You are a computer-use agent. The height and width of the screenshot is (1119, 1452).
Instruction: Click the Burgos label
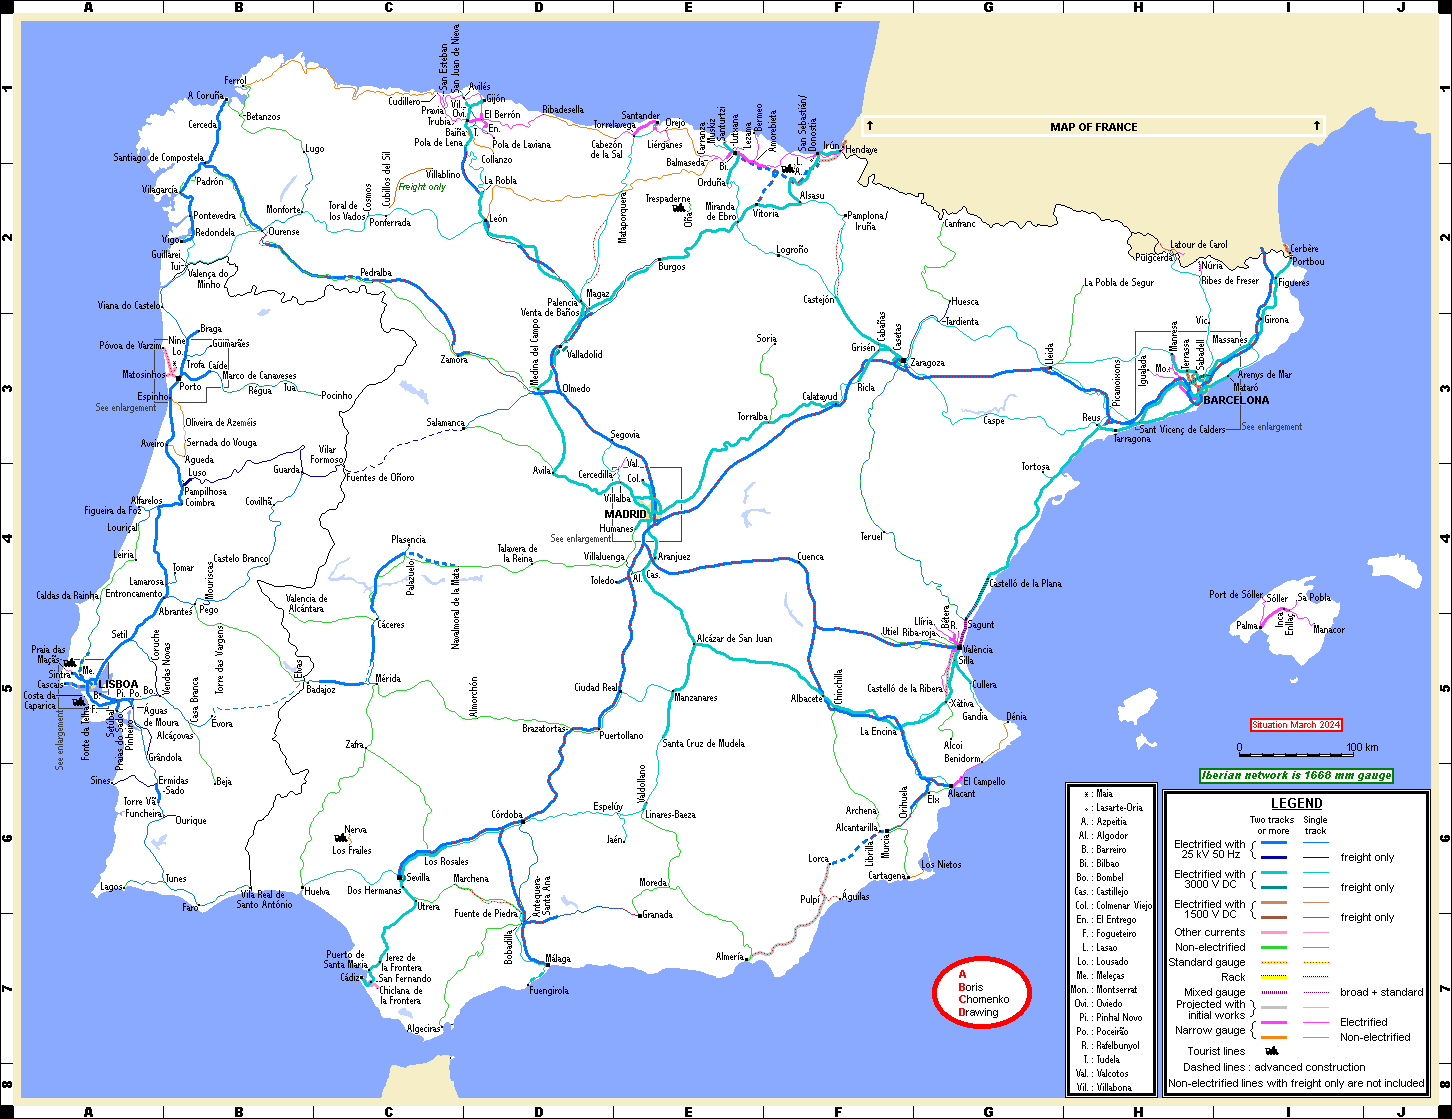672,266
